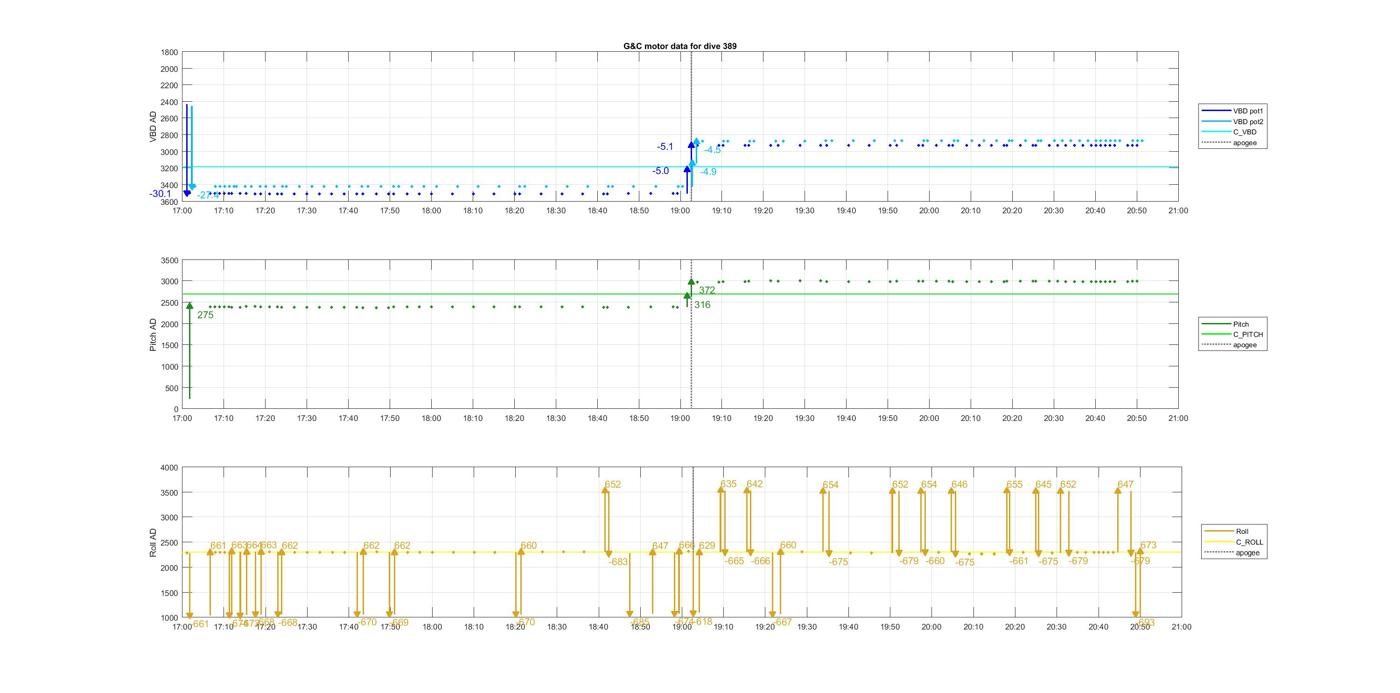Click the title 'G&C motor data for dive 389'
1400x693 pixels.
pos(680,46)
